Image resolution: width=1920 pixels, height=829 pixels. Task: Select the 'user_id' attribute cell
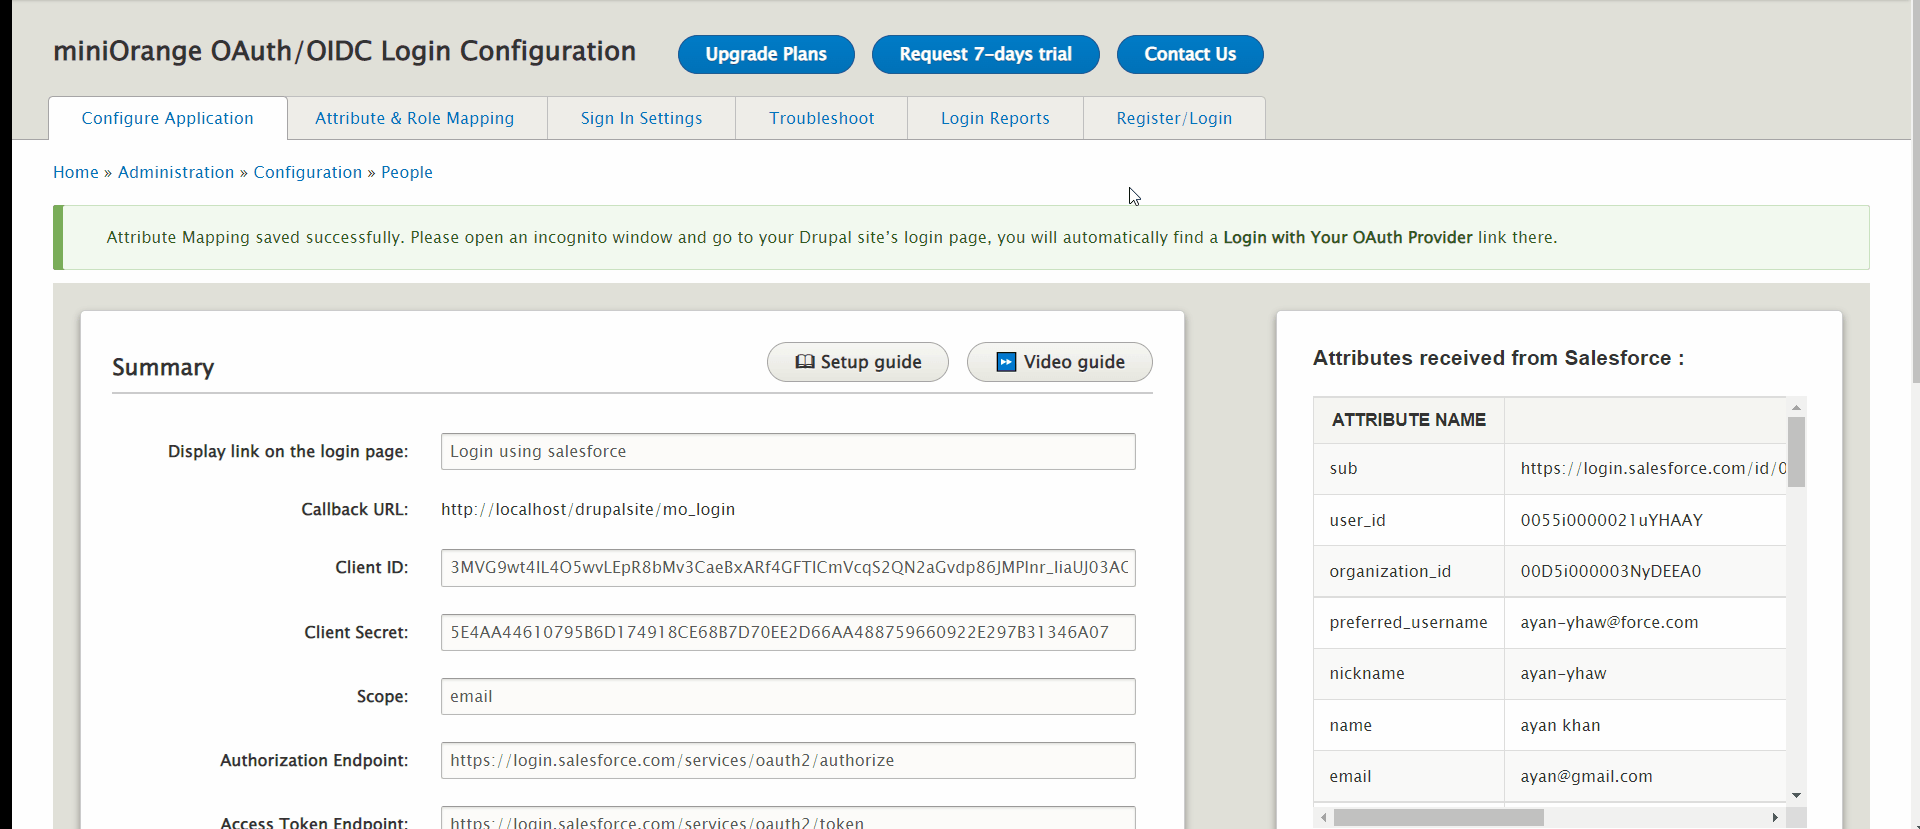(x=1409, y=520)
